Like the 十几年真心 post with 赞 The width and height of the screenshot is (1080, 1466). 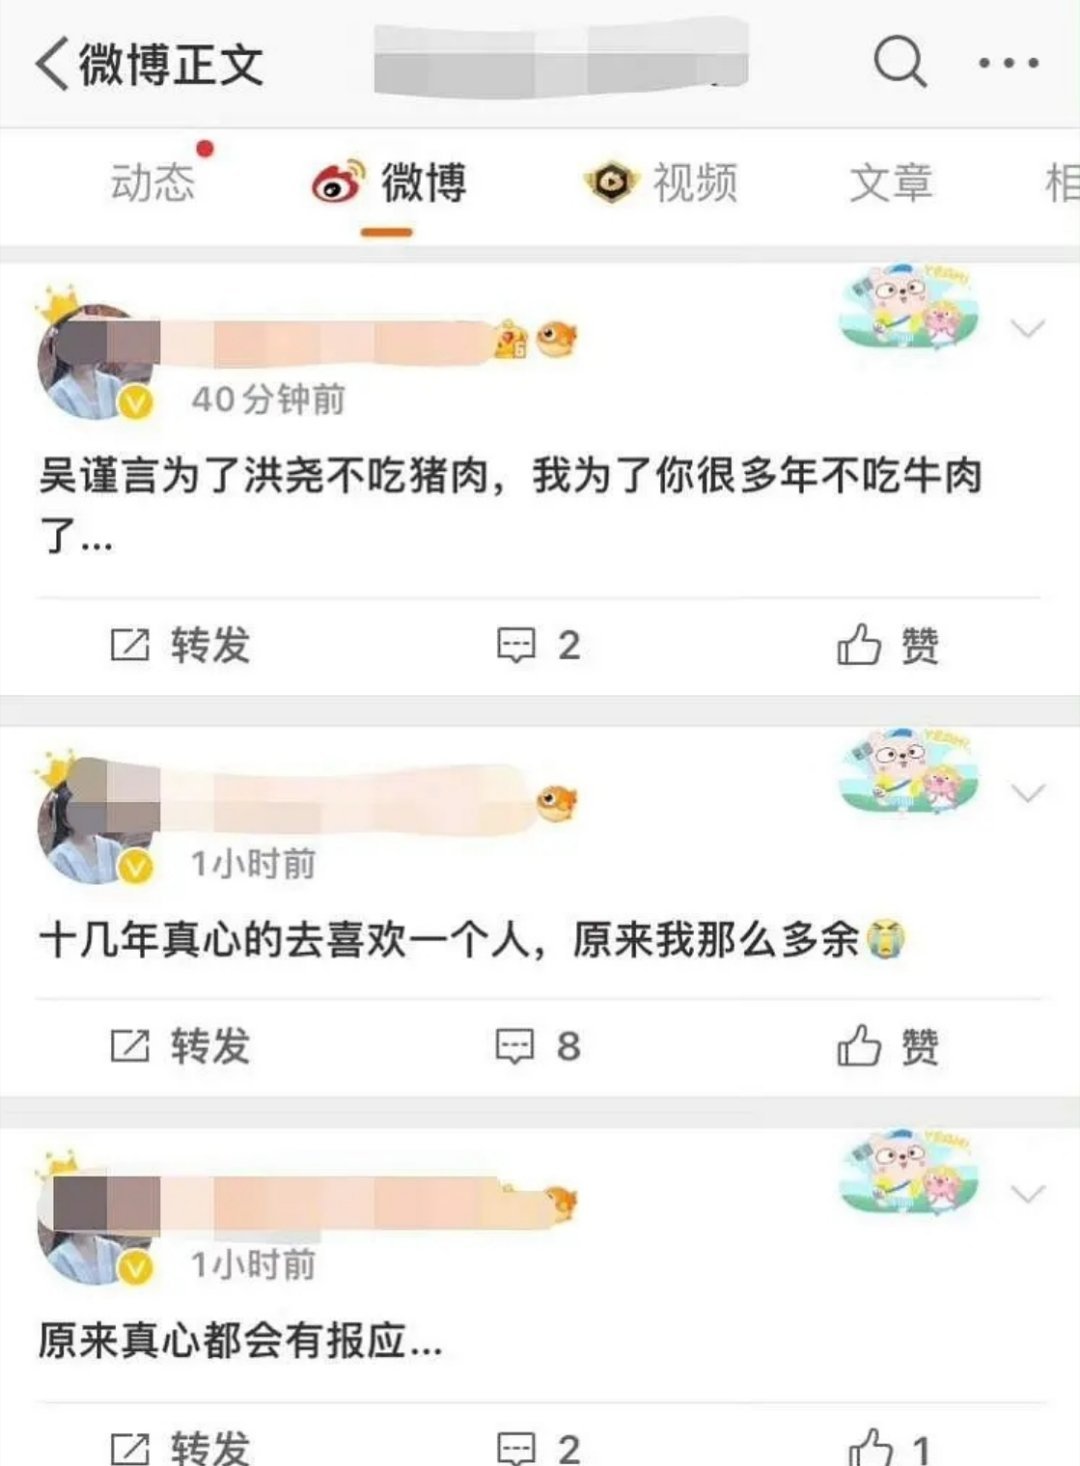click(888, 1047)
